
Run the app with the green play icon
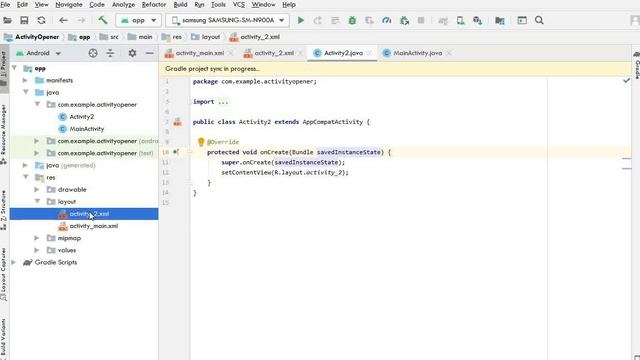301,20
